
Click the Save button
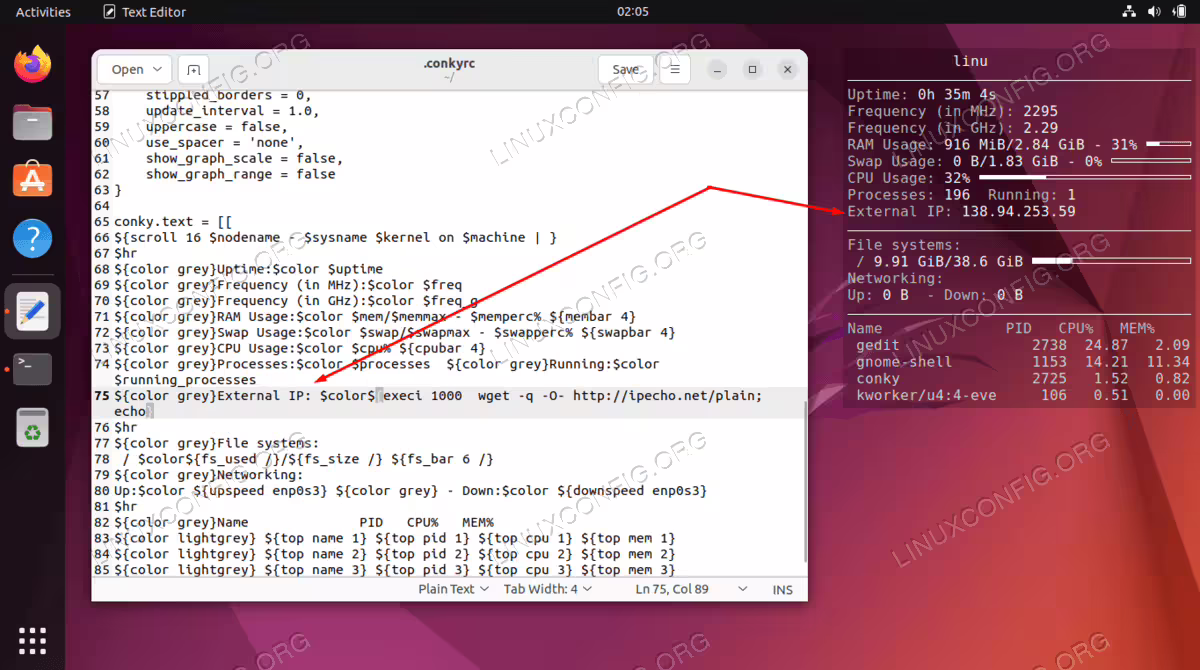[x=626, y=69]
